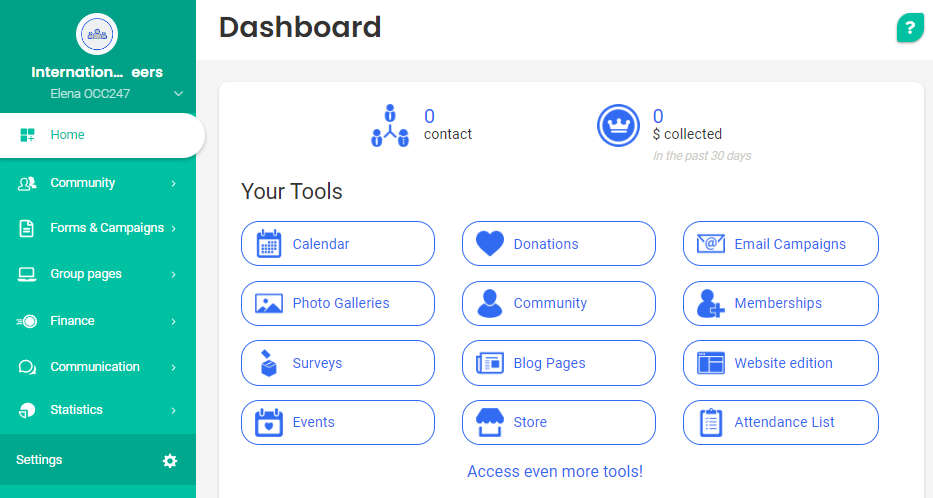Image resolution: width=933 pixels, height=498 pixels.
Task: Click the organization logo avatar
Action: tap(98, 34)
